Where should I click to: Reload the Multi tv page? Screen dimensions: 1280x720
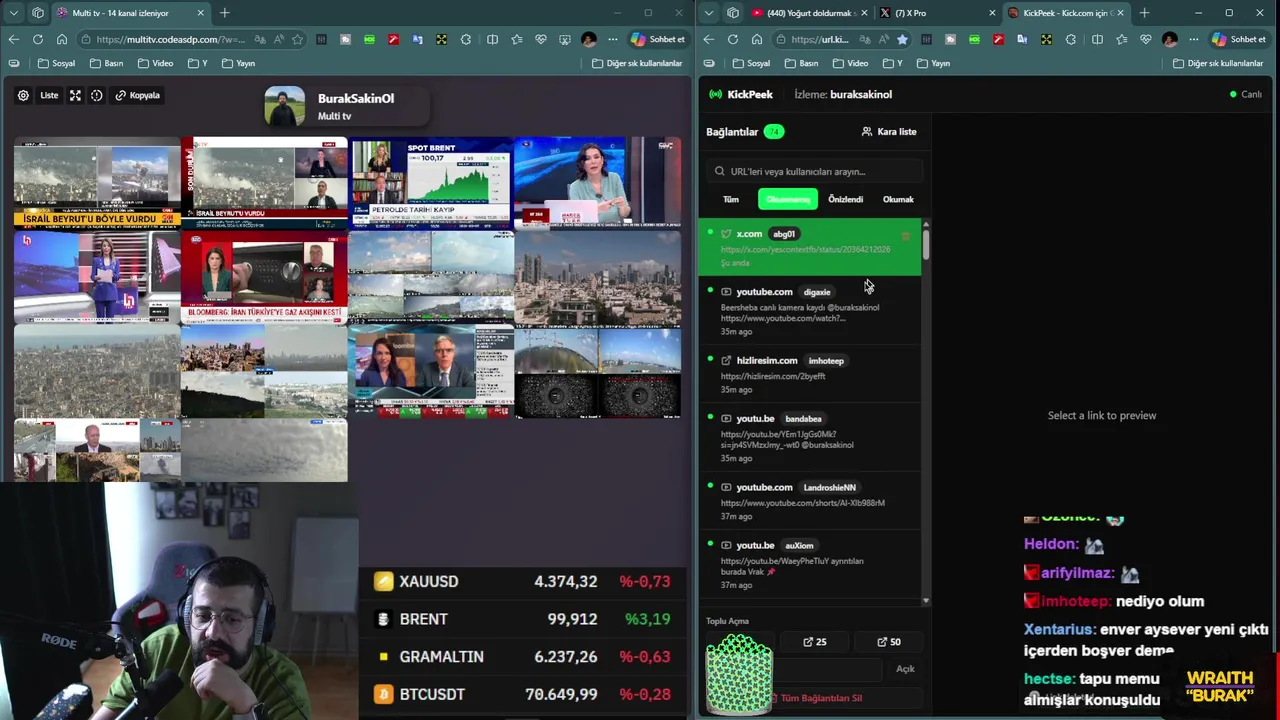tap(37, 39)
